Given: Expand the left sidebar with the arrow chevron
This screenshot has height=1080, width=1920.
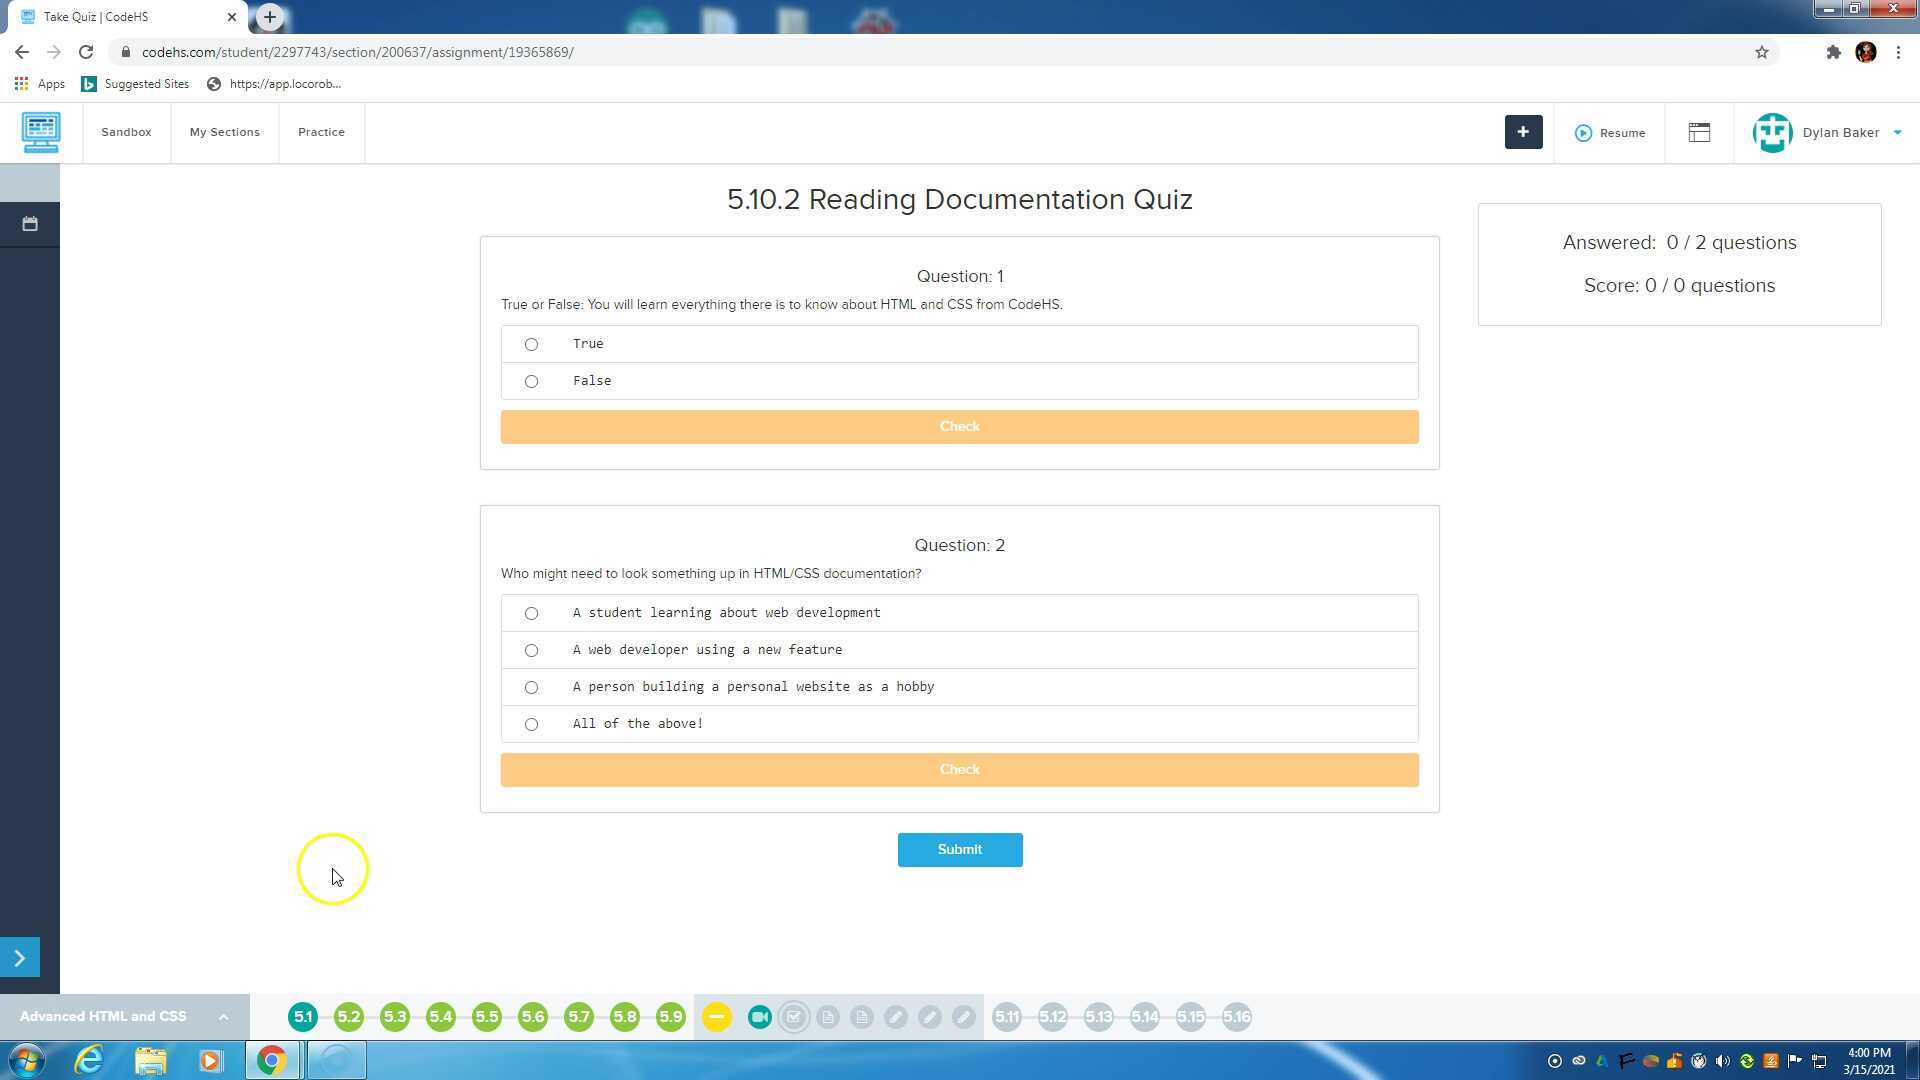Looking at the screenshot, I should 19,957.
